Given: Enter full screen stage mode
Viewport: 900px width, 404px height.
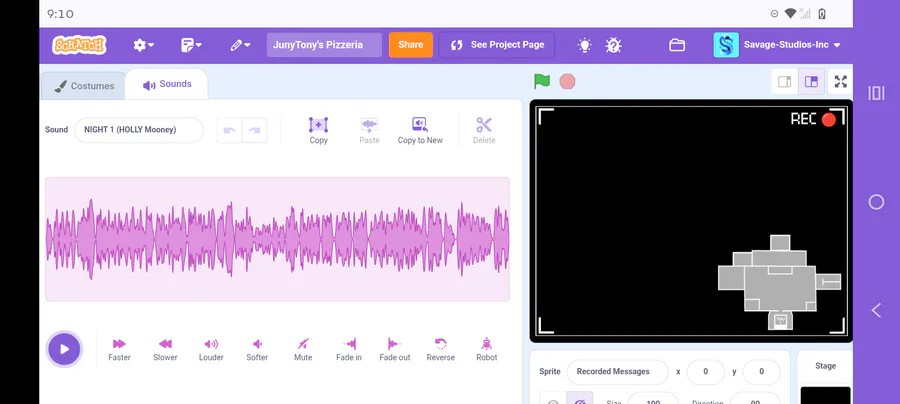Looking at the screenshot, I should click(840, 81).
